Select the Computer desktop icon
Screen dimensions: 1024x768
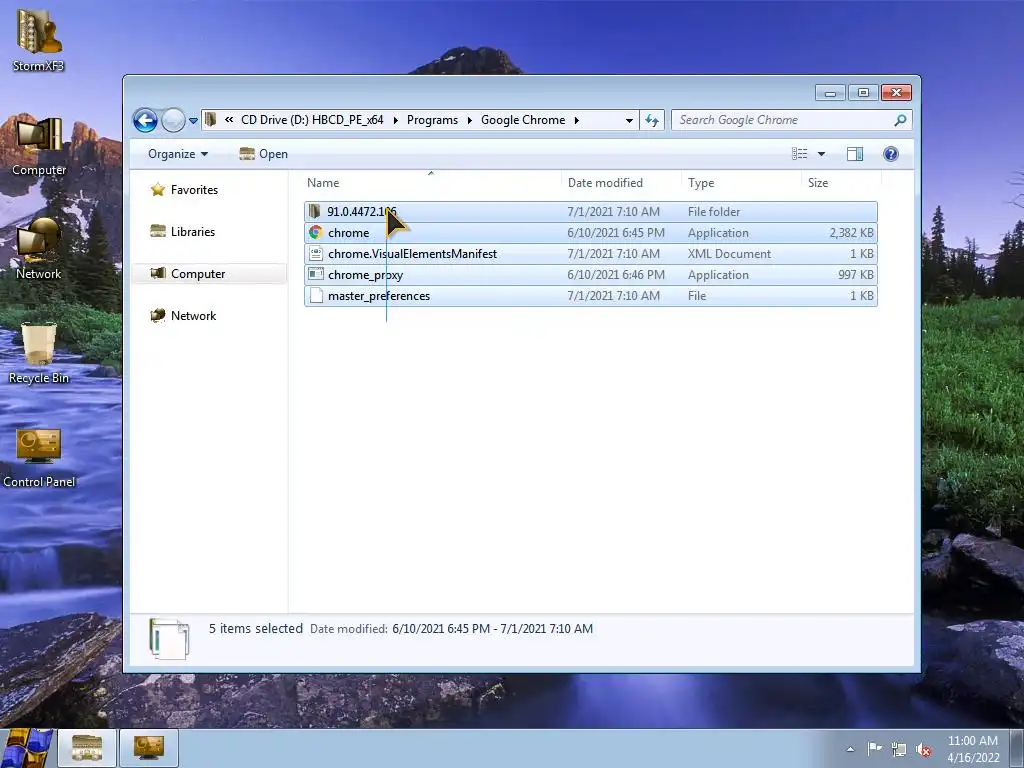point(39,146)
